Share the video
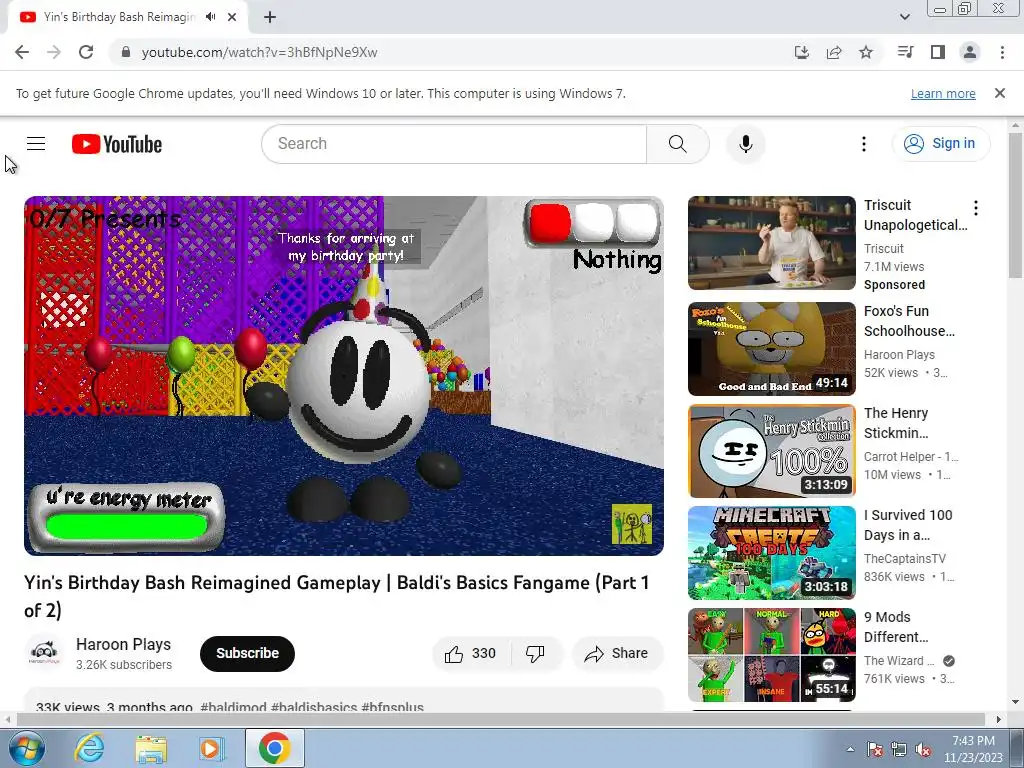 pos(617,653)
